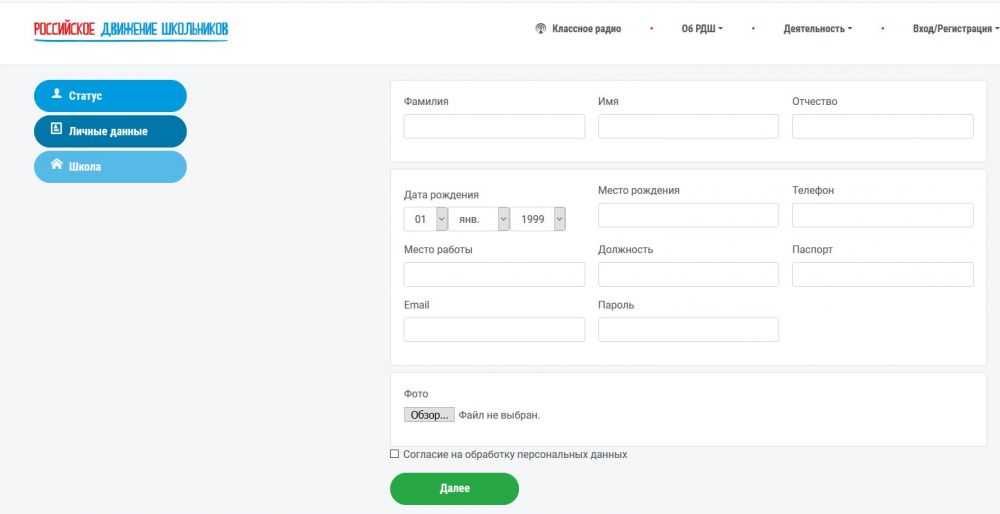The image size is (1000, 514).
Task: Click the Дата рождения label
Action: coord(441,195)
